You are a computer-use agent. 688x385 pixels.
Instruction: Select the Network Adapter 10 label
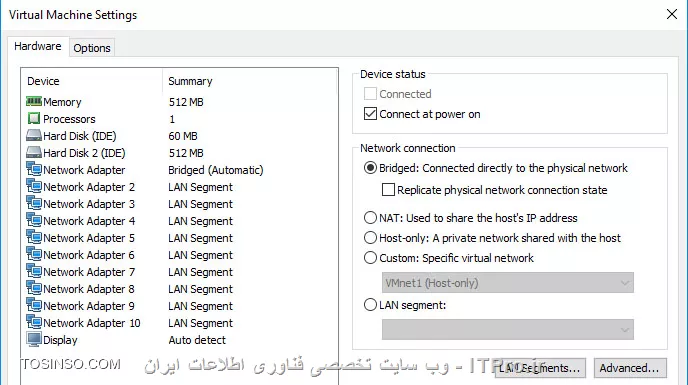92,323
